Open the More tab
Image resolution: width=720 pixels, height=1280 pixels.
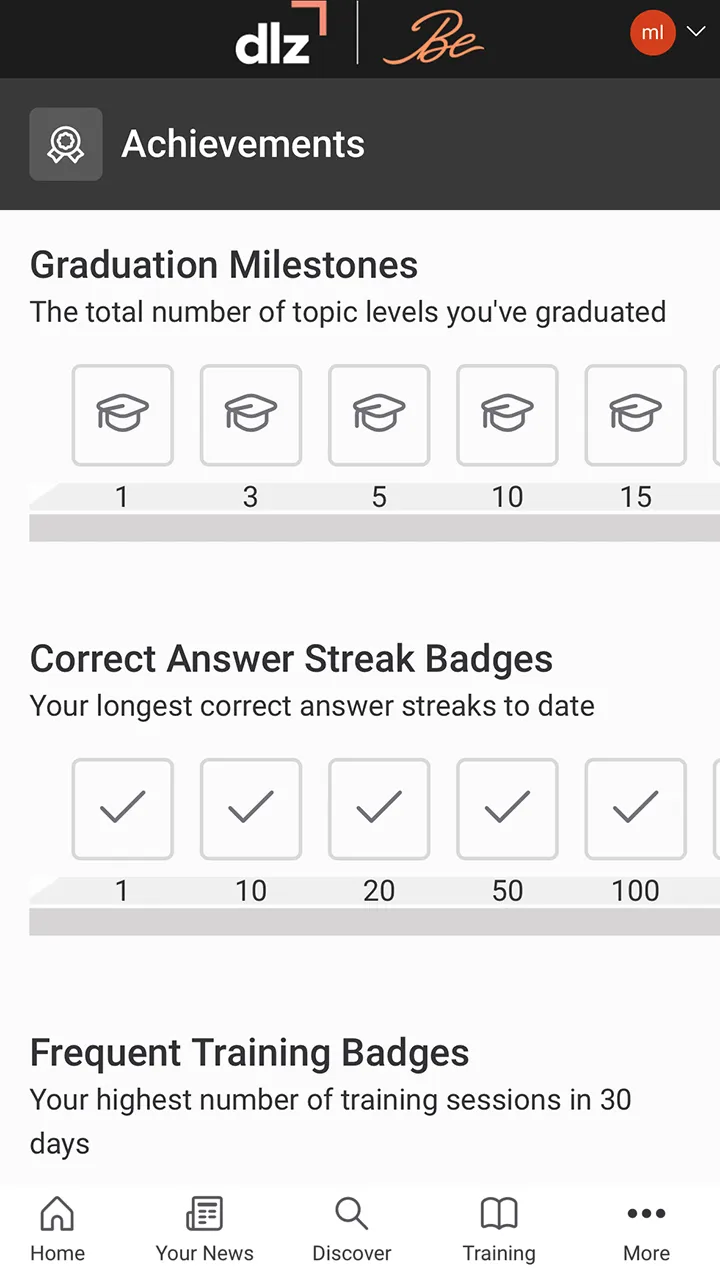(646, 1232)
